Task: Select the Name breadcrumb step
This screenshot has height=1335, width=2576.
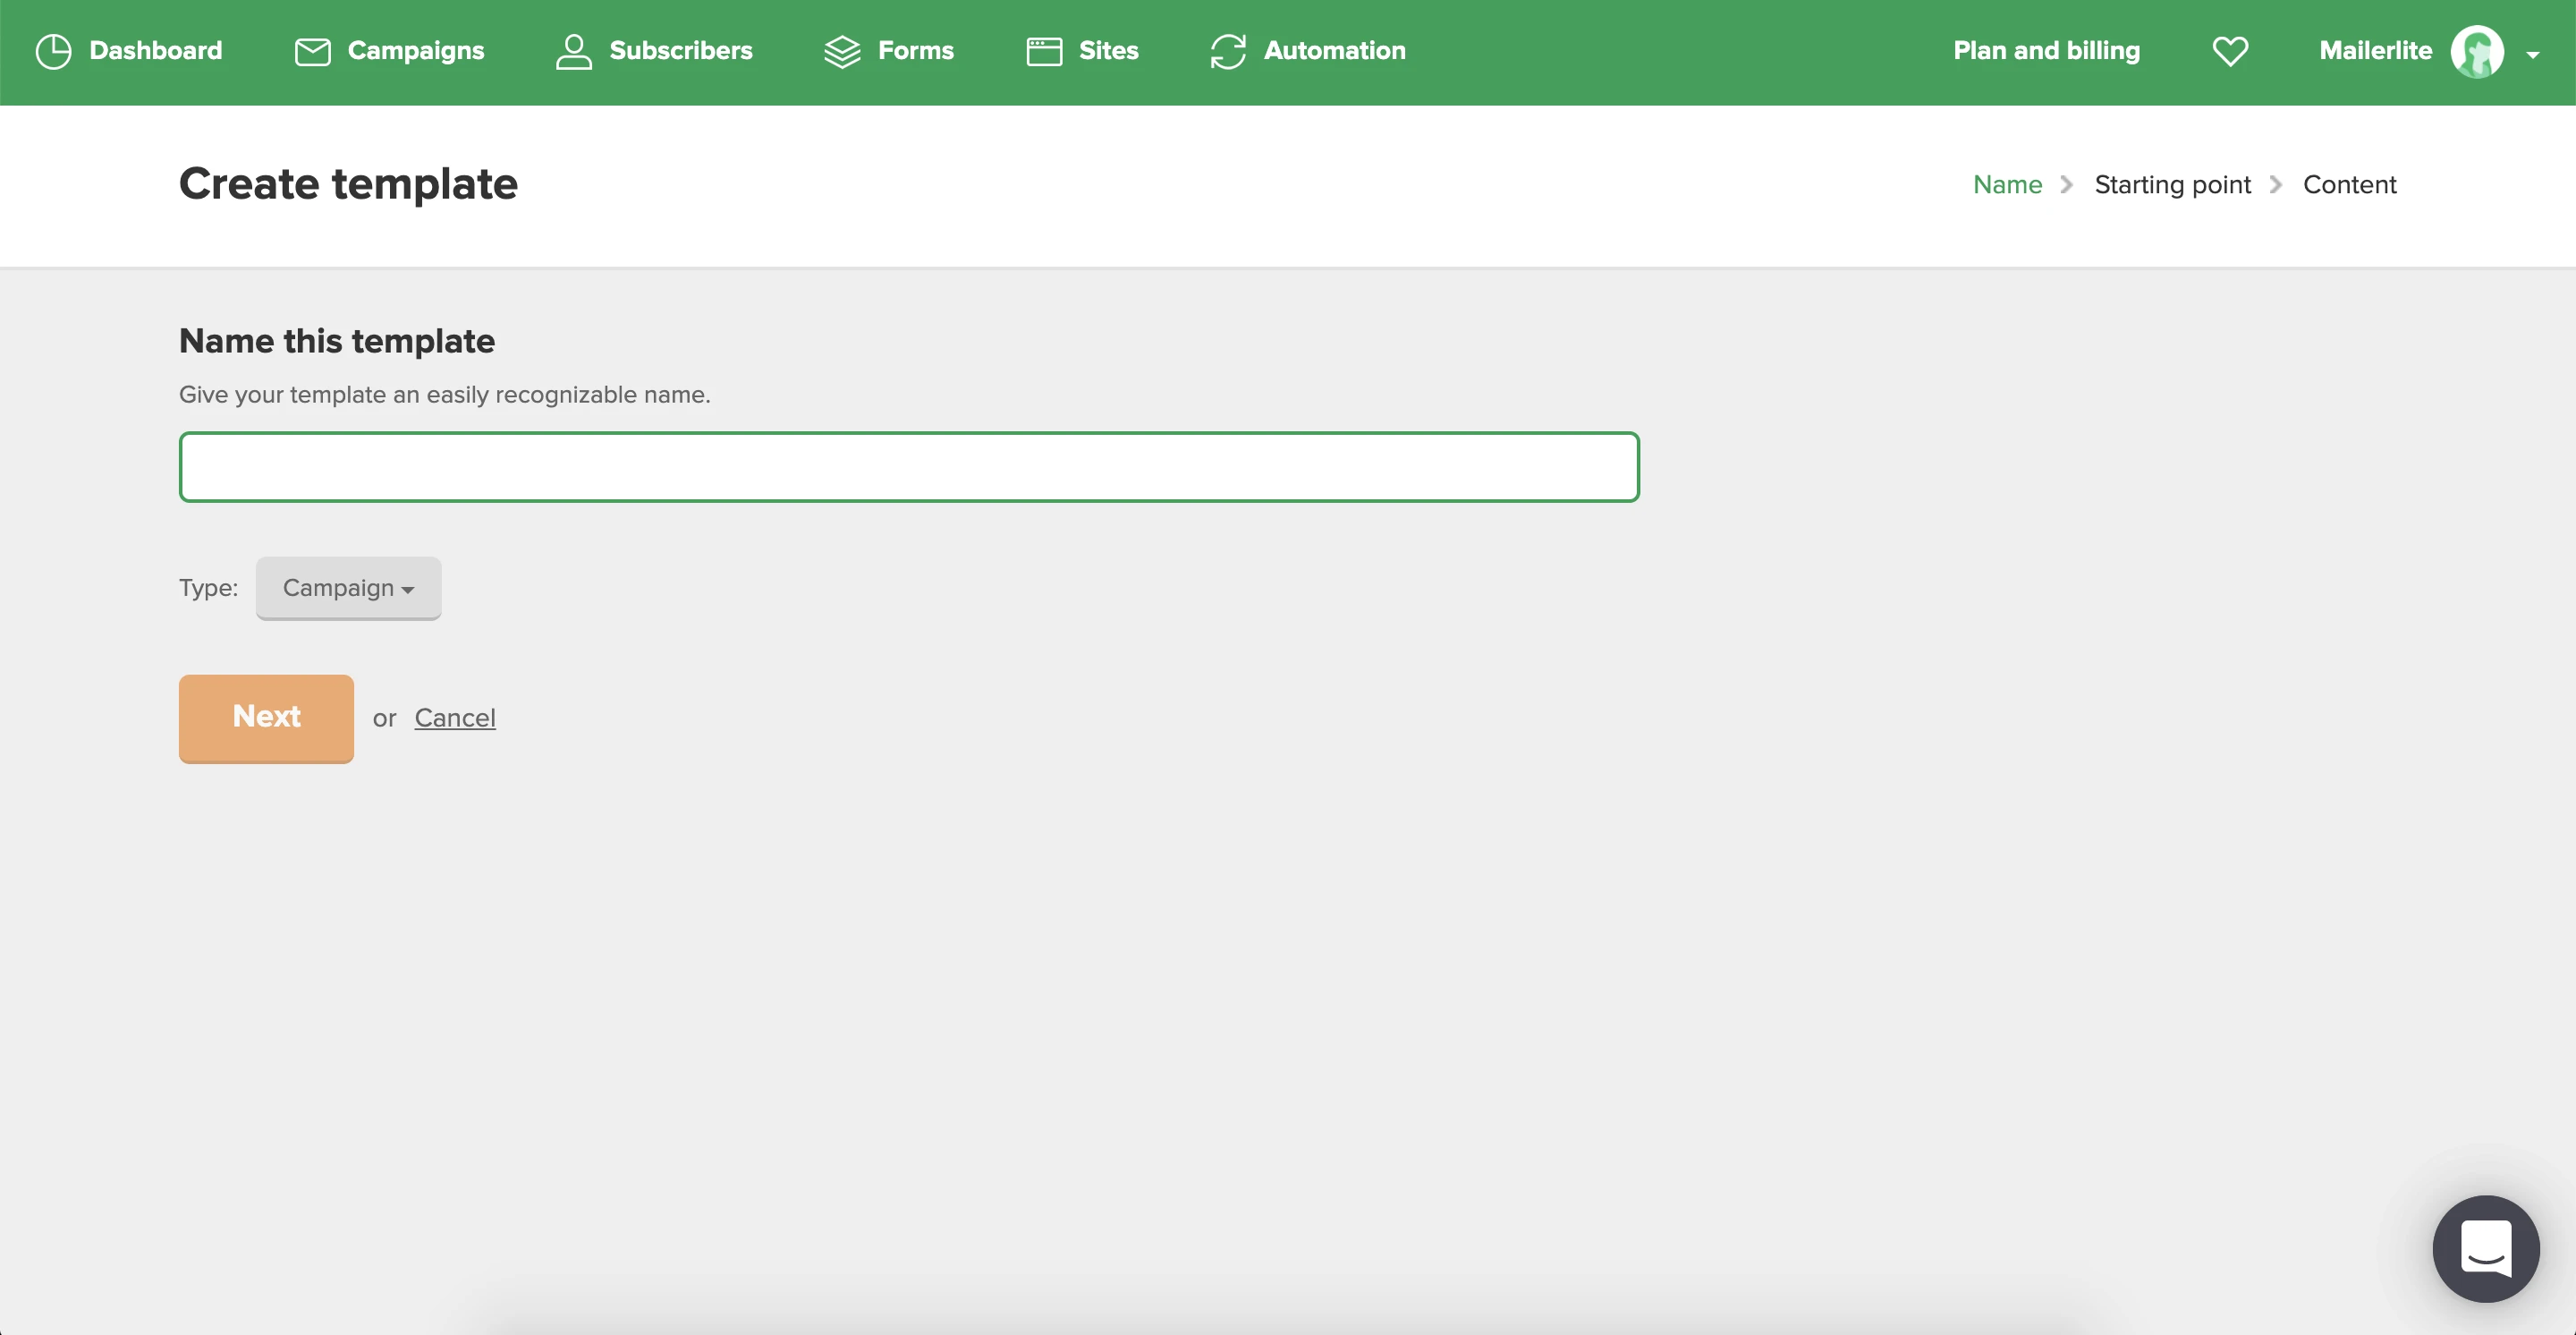Action: [x=2007, y=185]
